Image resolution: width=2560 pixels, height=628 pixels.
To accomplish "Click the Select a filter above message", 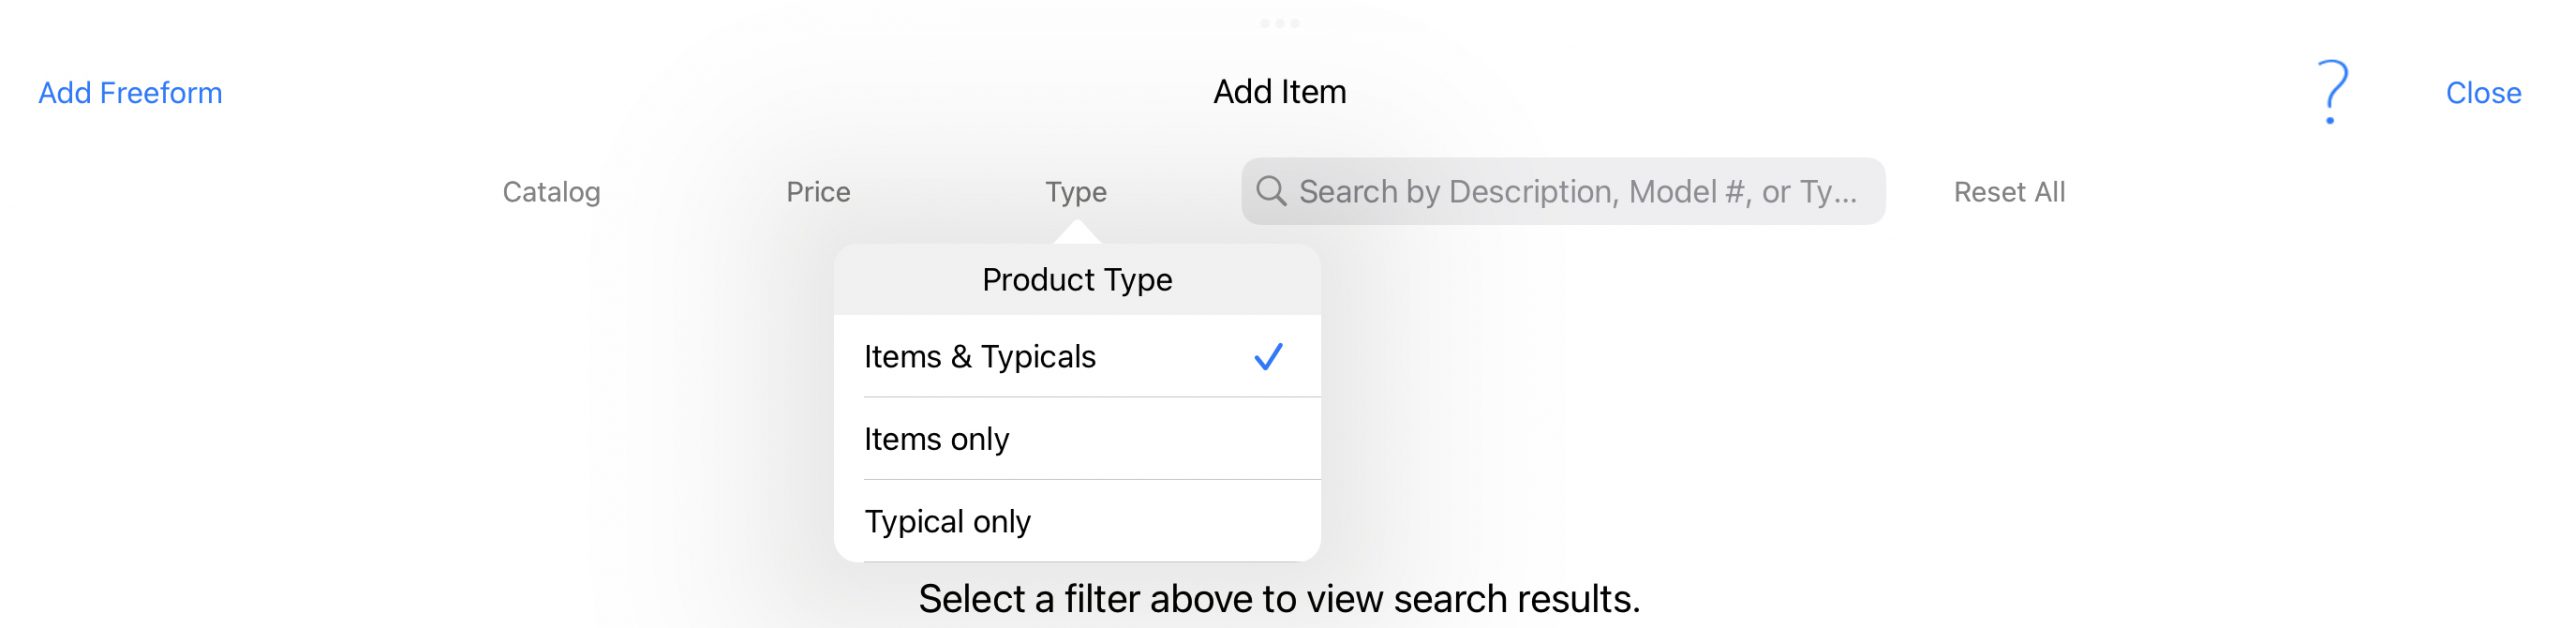I will pos(1279,599).
